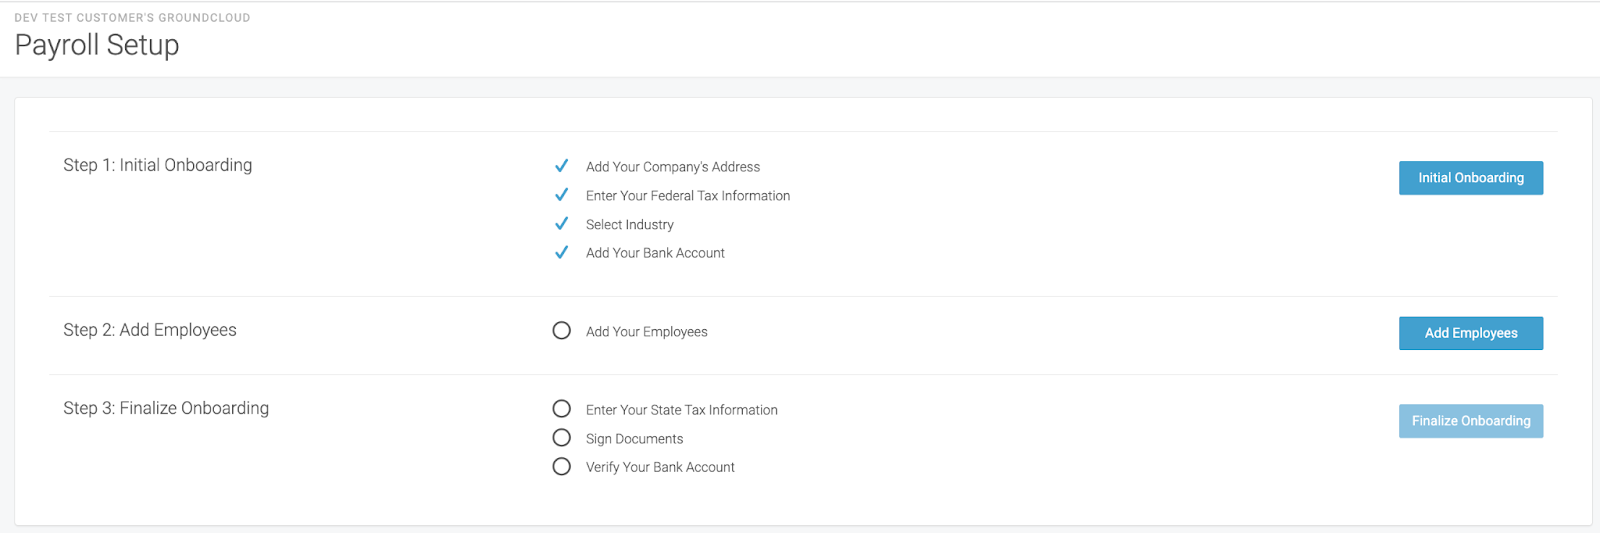The width and height of the screenshot is (1600, 533).
Task: Select the circle beside Verify Your Bank Account
Action: click(x=562, y=466)
